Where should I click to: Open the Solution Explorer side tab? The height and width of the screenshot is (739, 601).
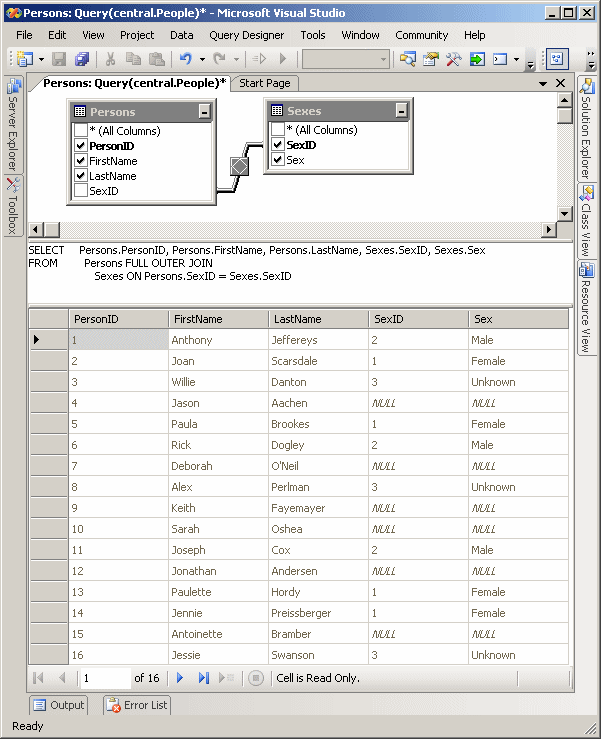[x=586, y=129]
